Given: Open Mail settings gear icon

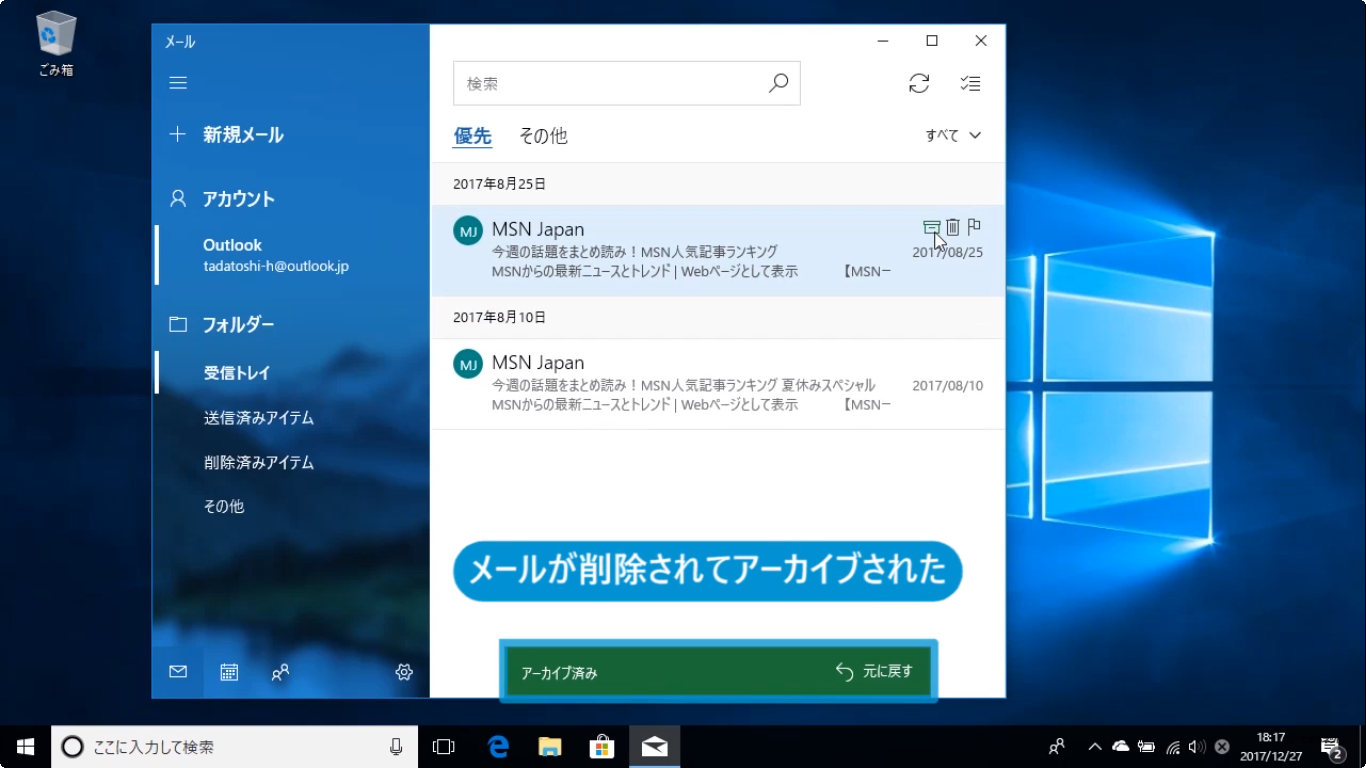Looking at the screenshot, I should pos(404,672).
